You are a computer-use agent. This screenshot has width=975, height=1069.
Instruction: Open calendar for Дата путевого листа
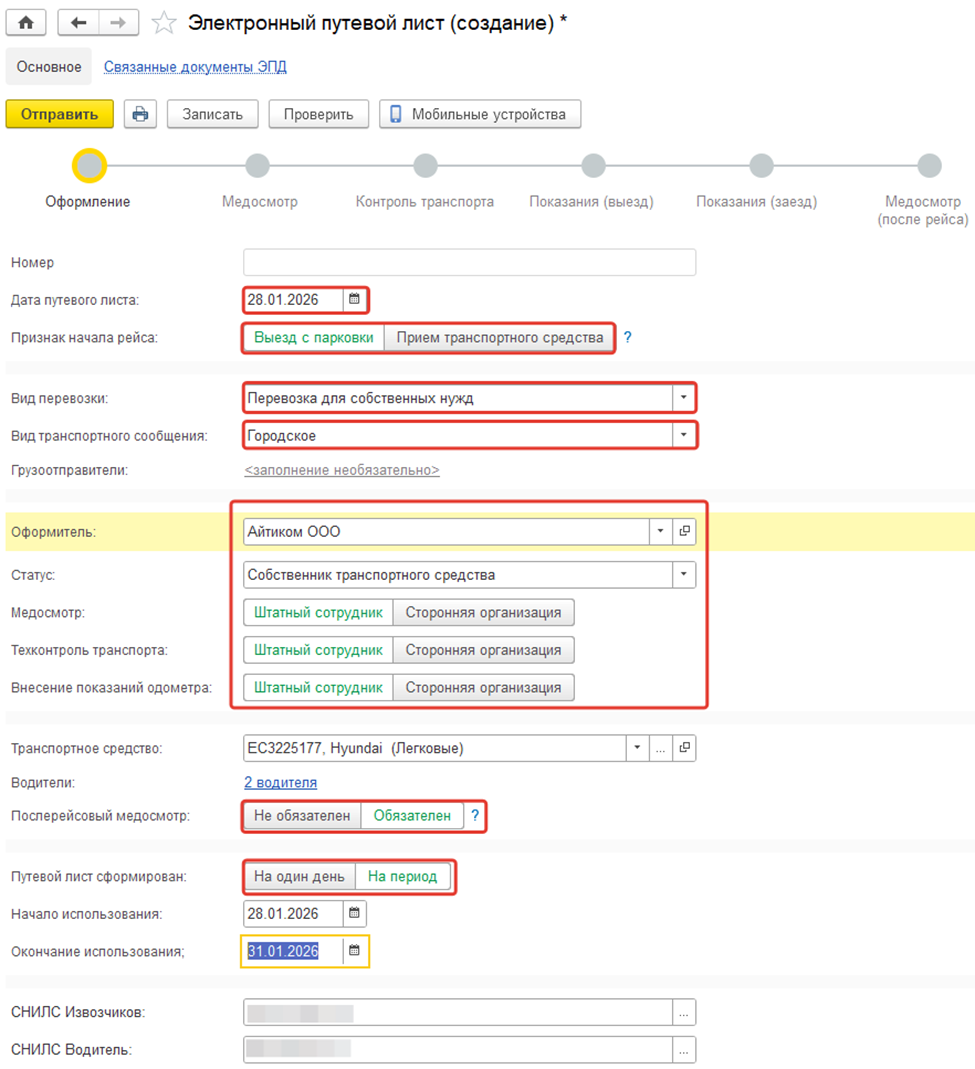click(x=354, y=299)
